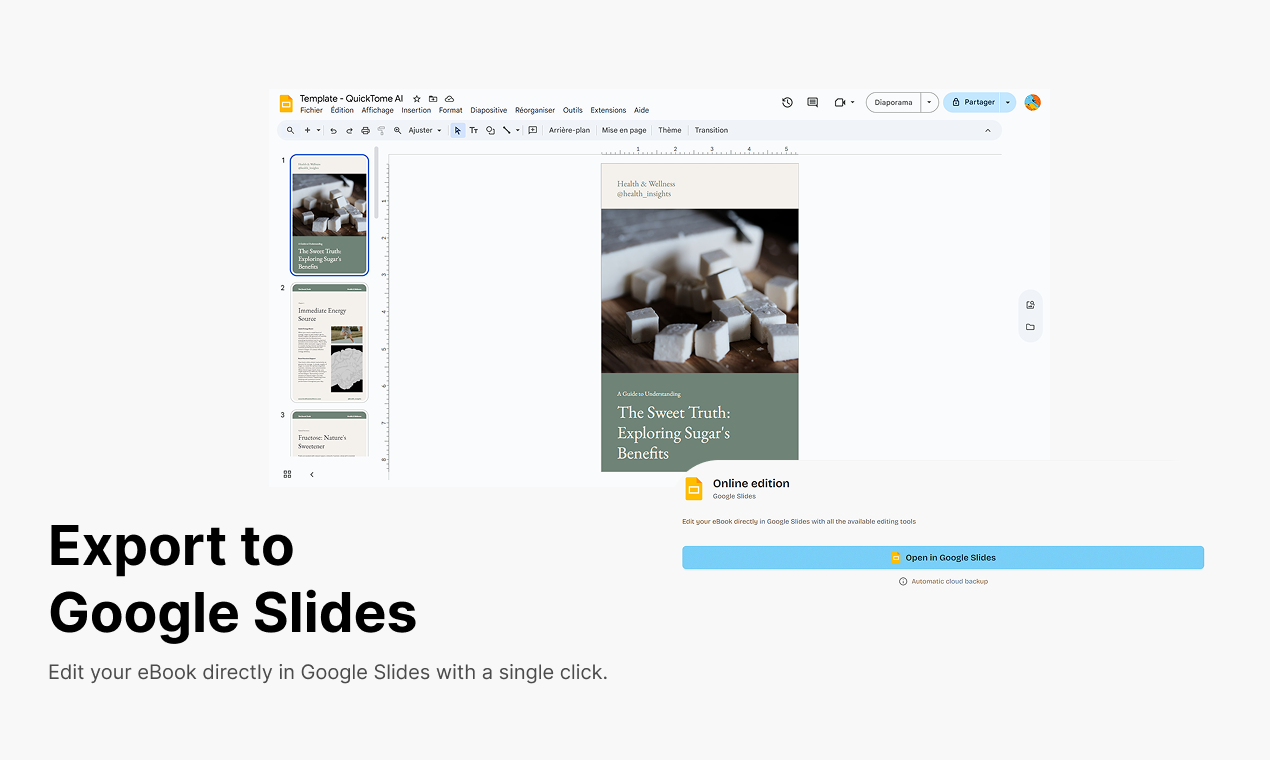Screen dimensions: 1270x760
Task: Click the Health & Wellness header text on slide
Action: pyautogui.click(x=646, y=184)
